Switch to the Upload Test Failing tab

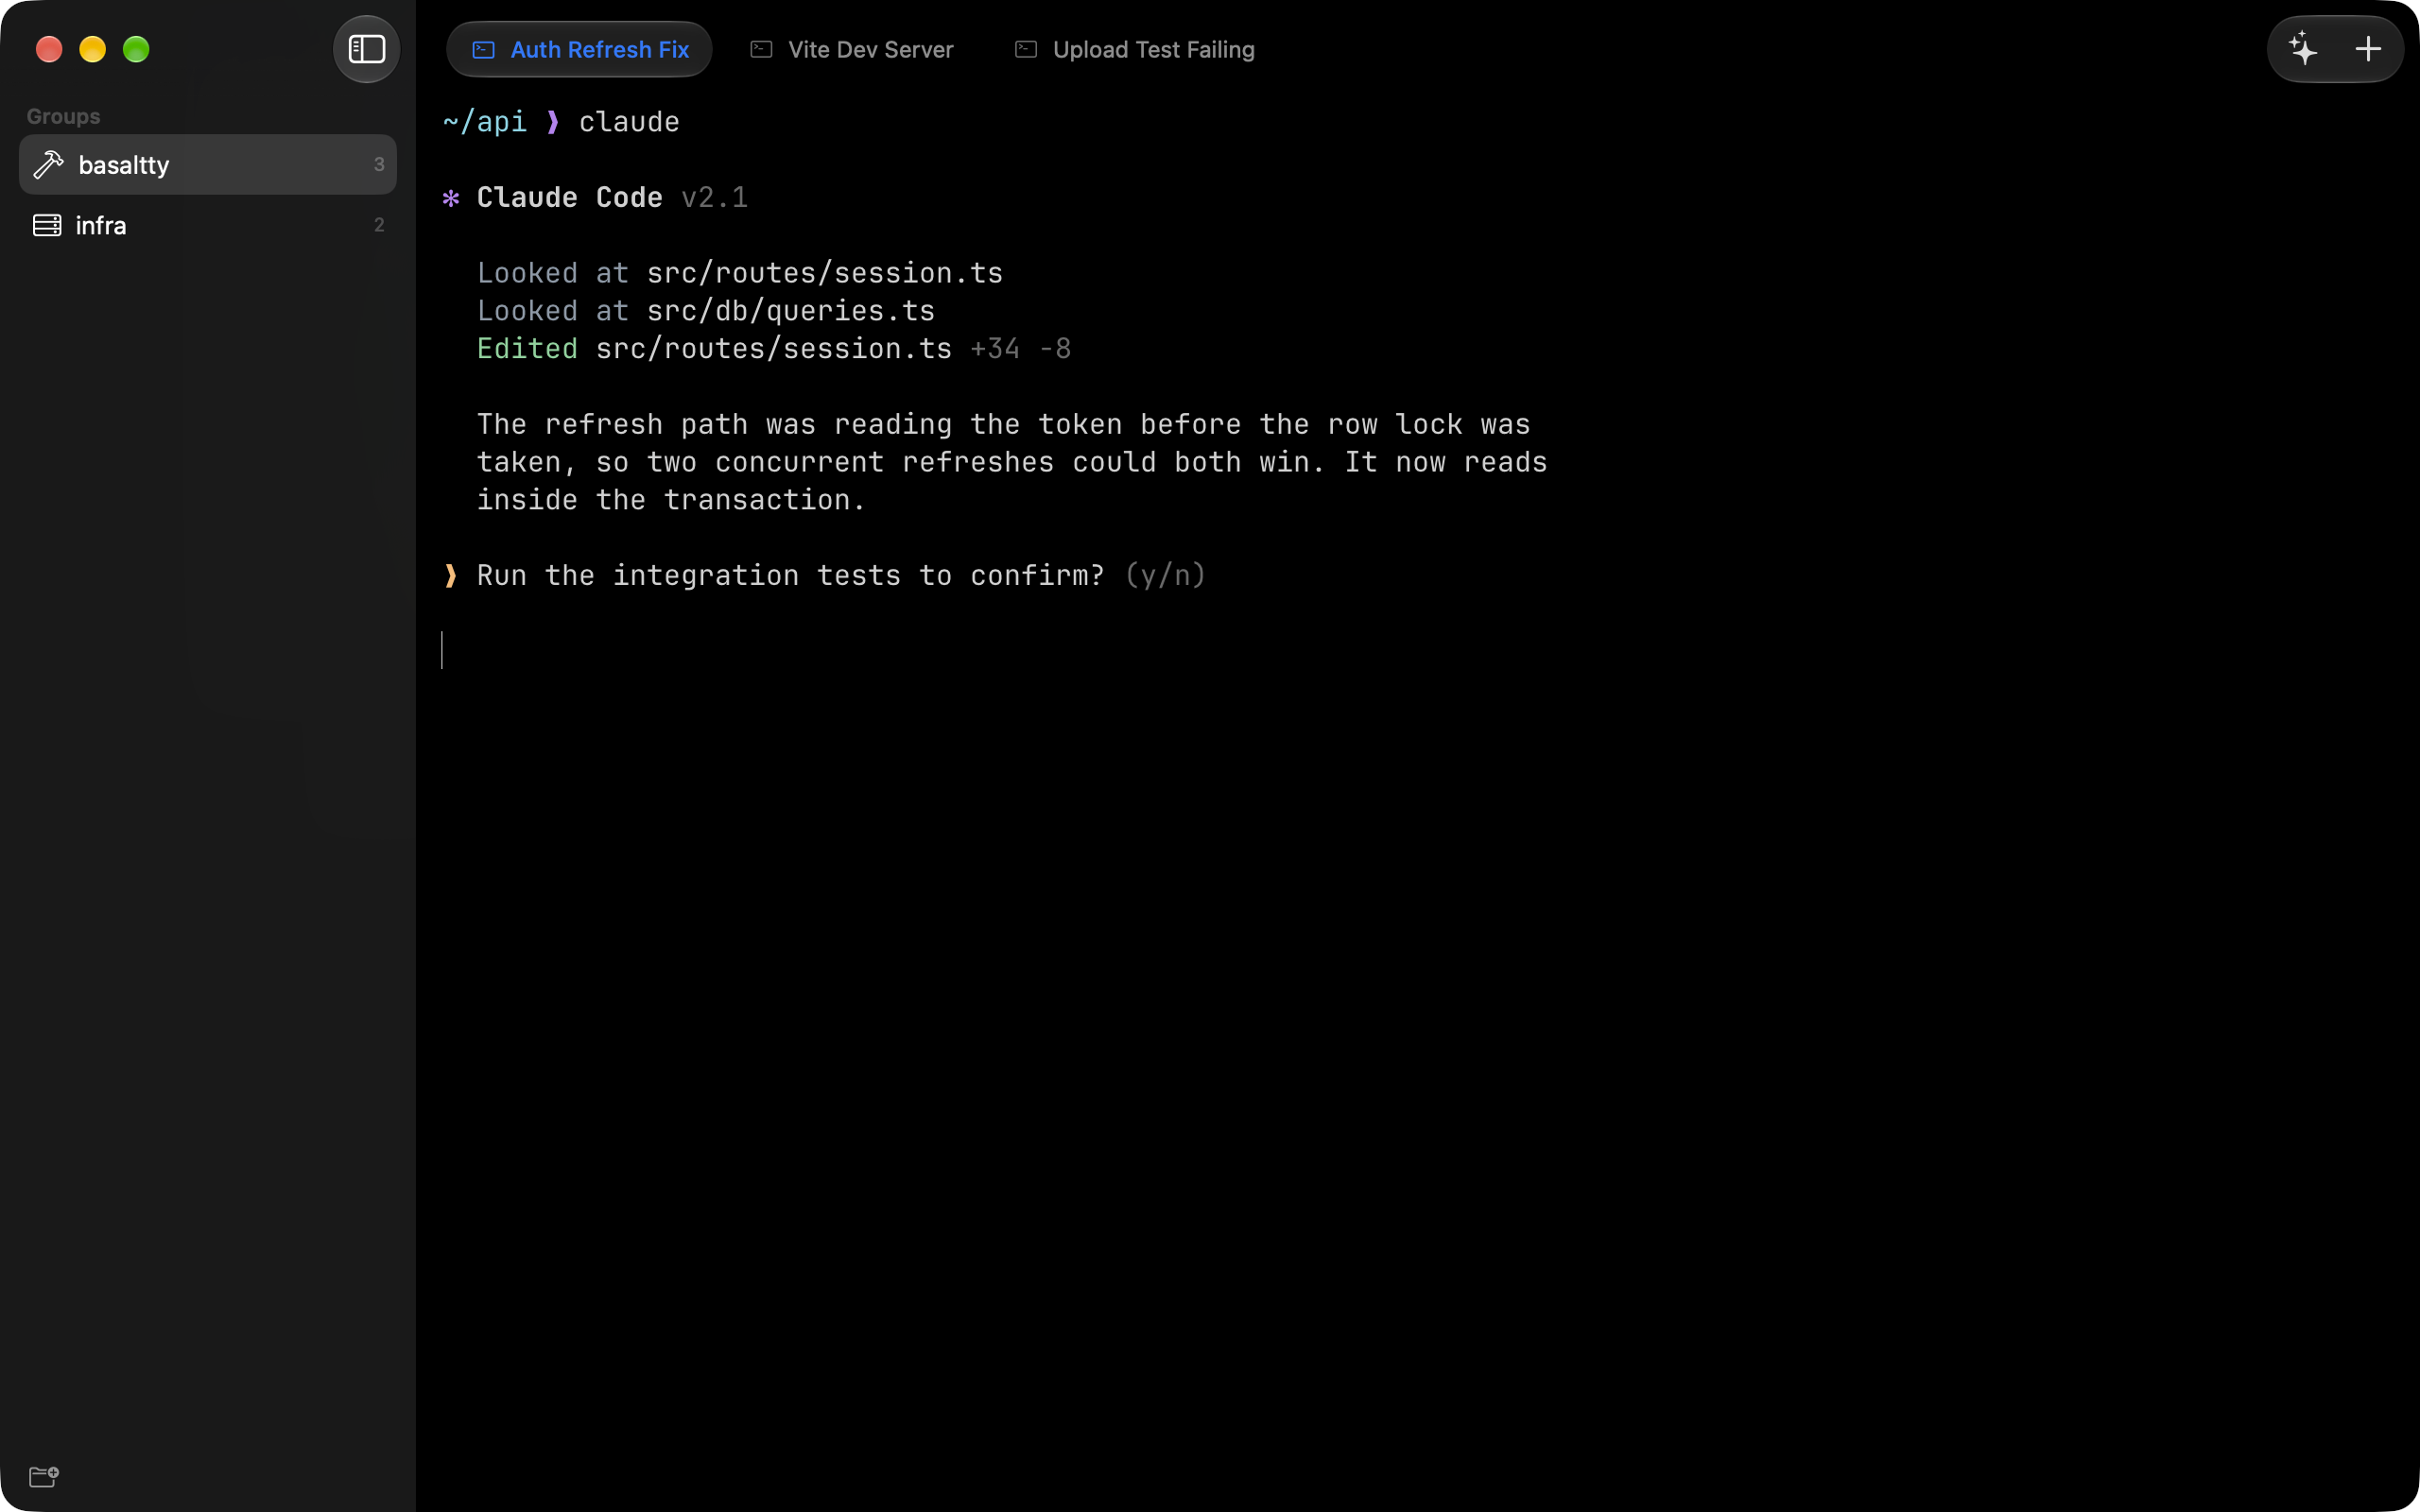click(1135, 50)
